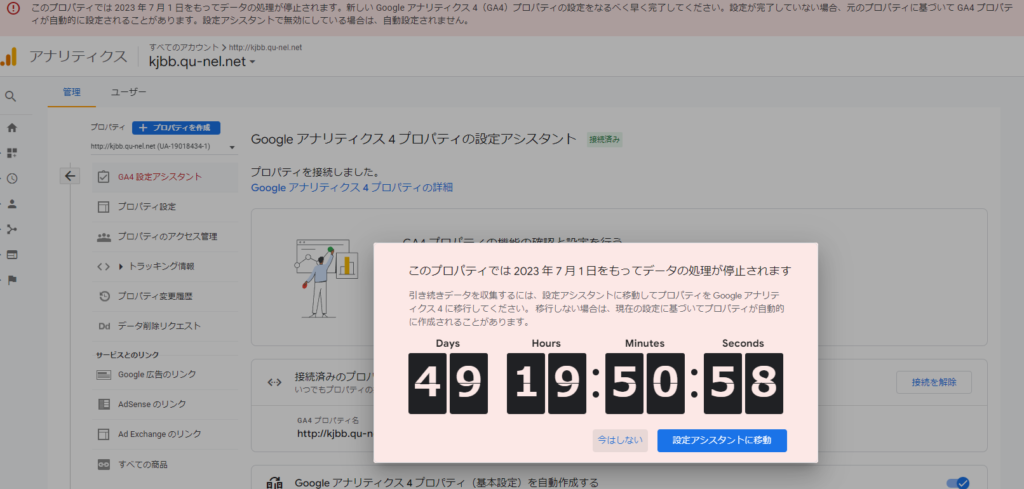
Task: Click the search magnifier icon in sidebar
Action: pos(11,97)
